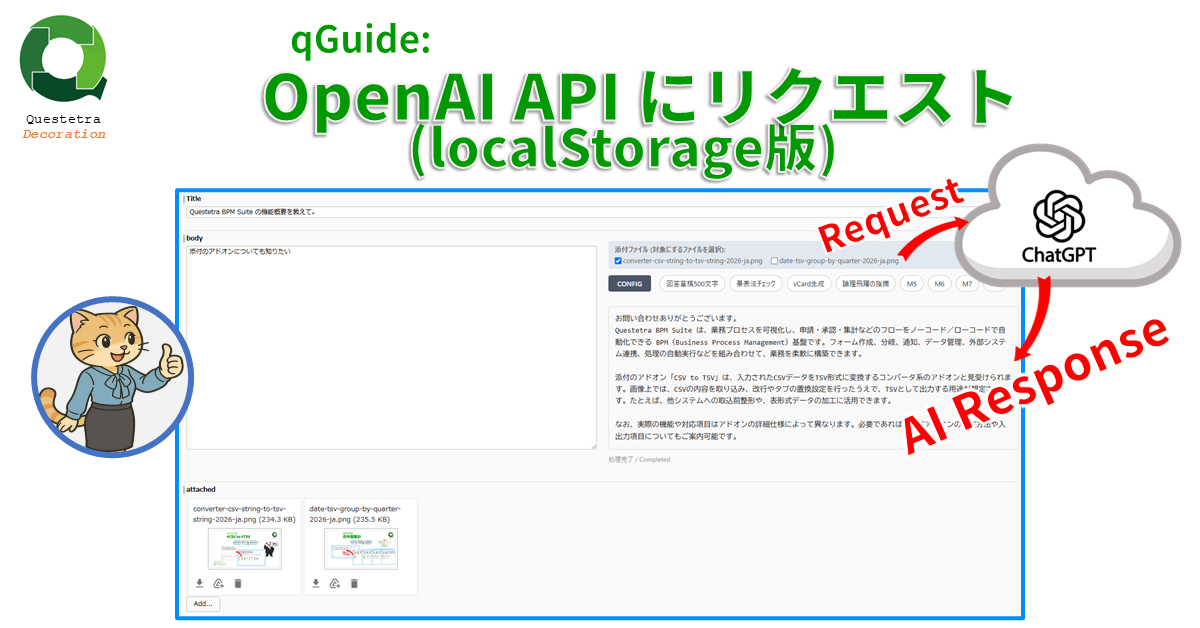This screenshot has height=628, width=1200.
Task: Click inside the body text area
Action: pos(392,347)
